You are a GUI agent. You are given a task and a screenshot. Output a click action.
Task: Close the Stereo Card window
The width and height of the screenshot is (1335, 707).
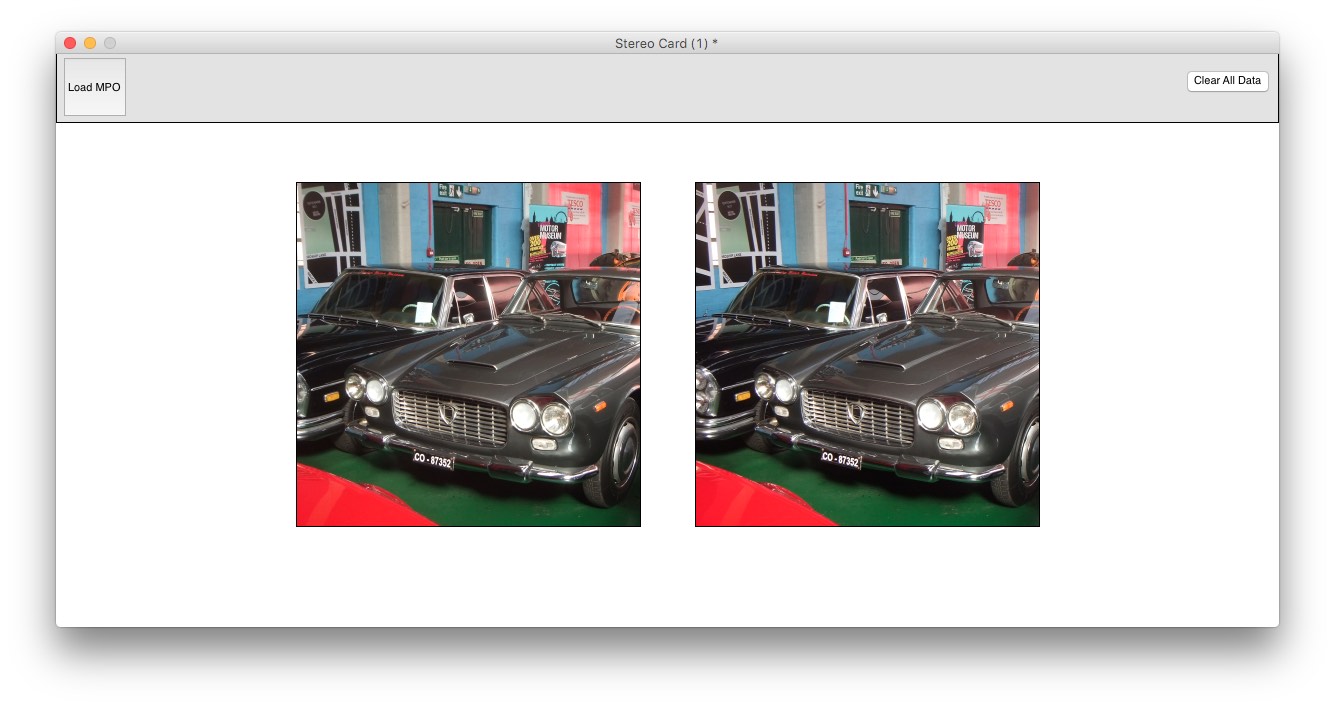(70, 43)
